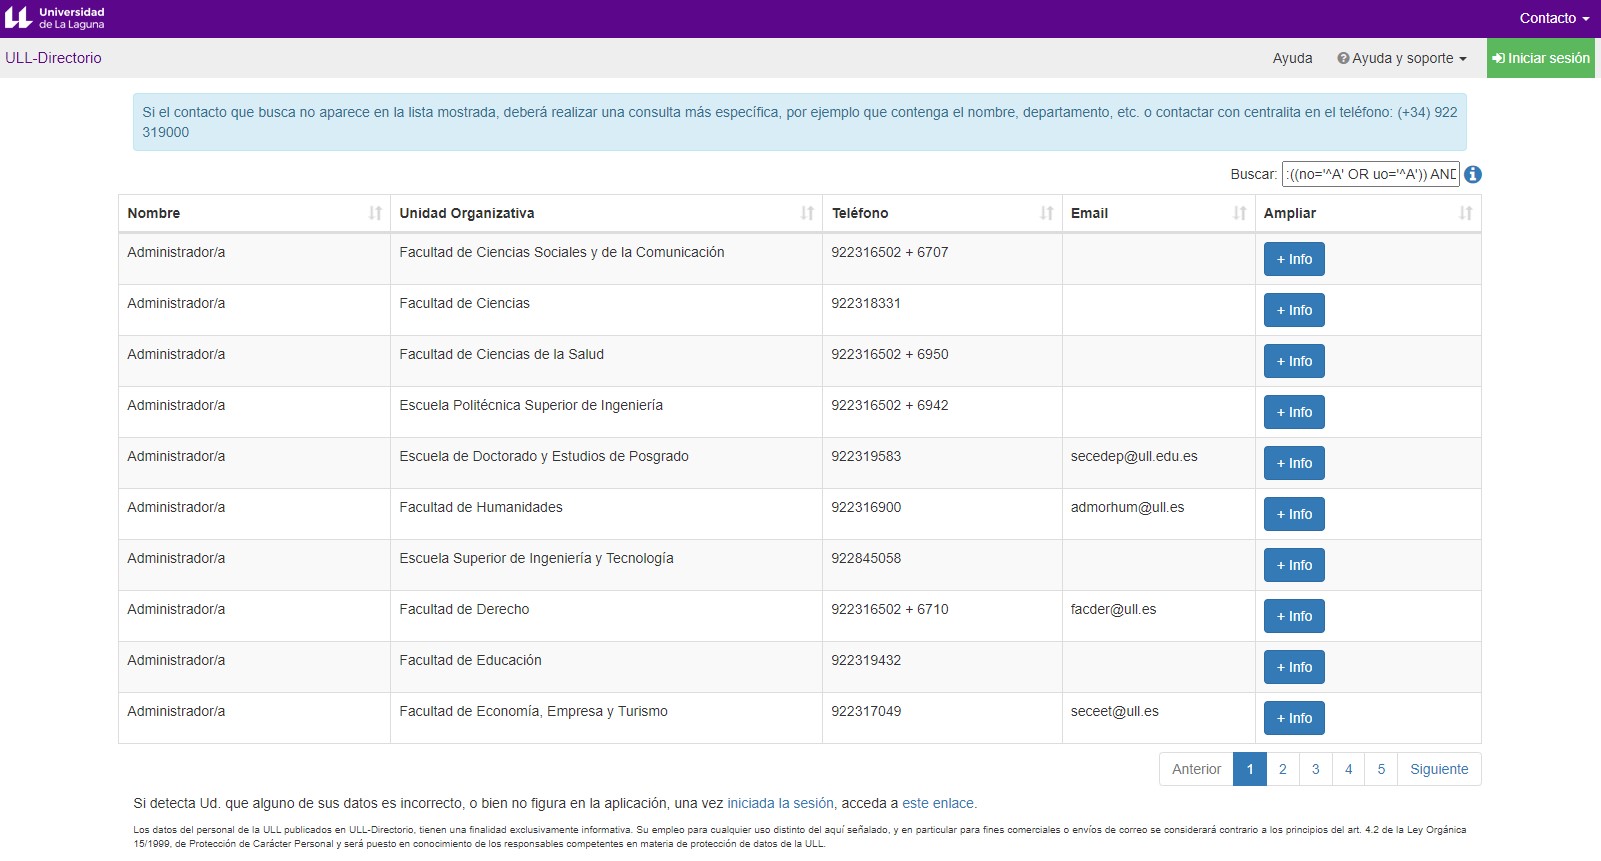Follow the 'este enlace' link
The height and width of the screenshot is (861, 1601).
tap(938, 803)
